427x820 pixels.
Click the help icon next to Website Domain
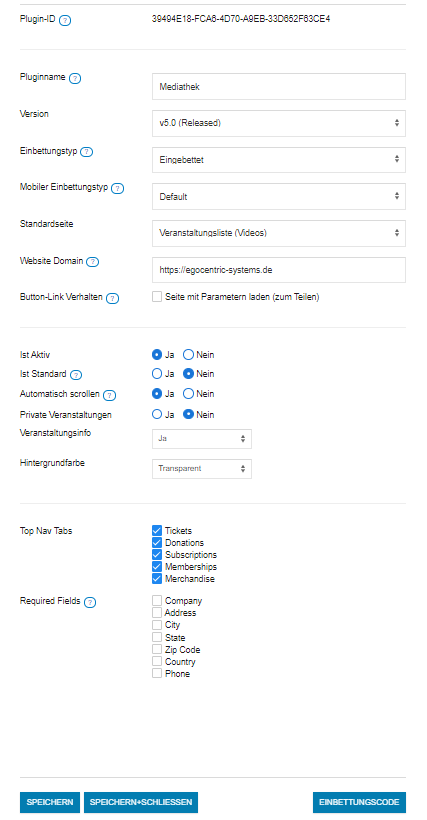click(93, 262)
